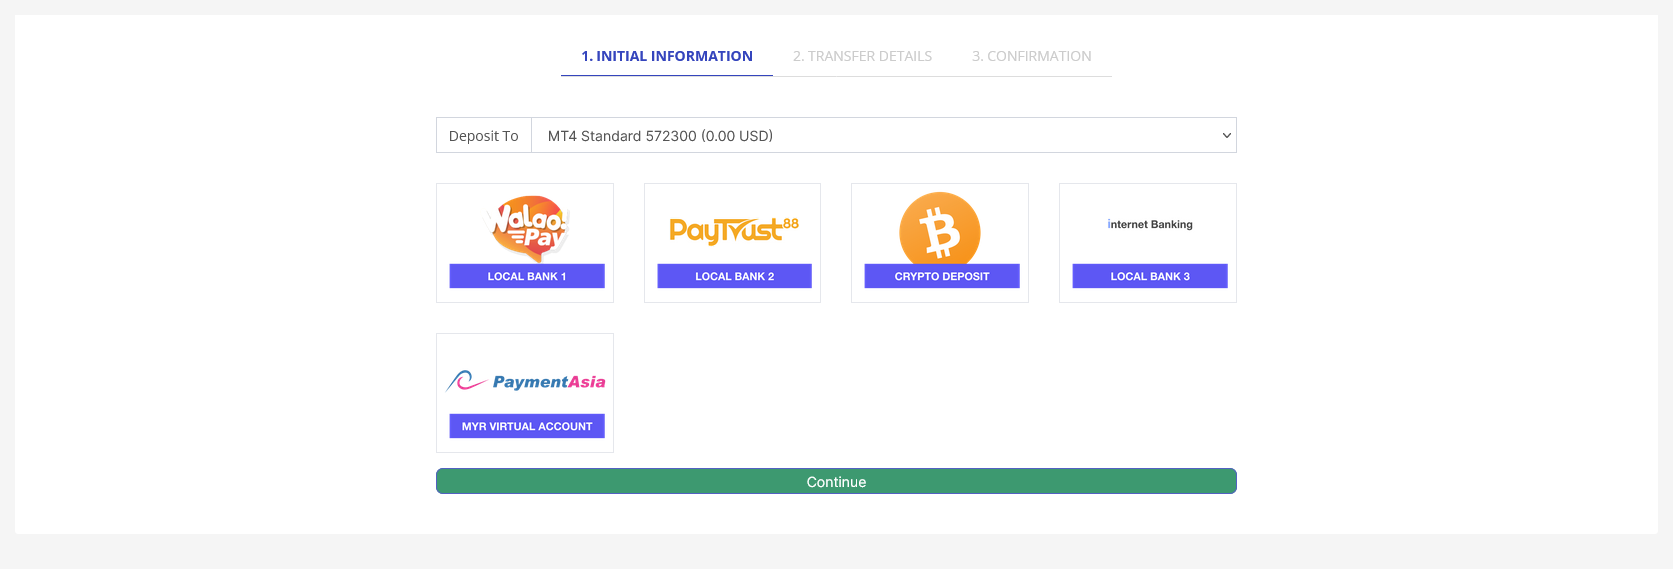The height and width of the screenshot is (569, 1673).
Task: Open the Confirmation step tab
Action: (x=1032, y=56)
